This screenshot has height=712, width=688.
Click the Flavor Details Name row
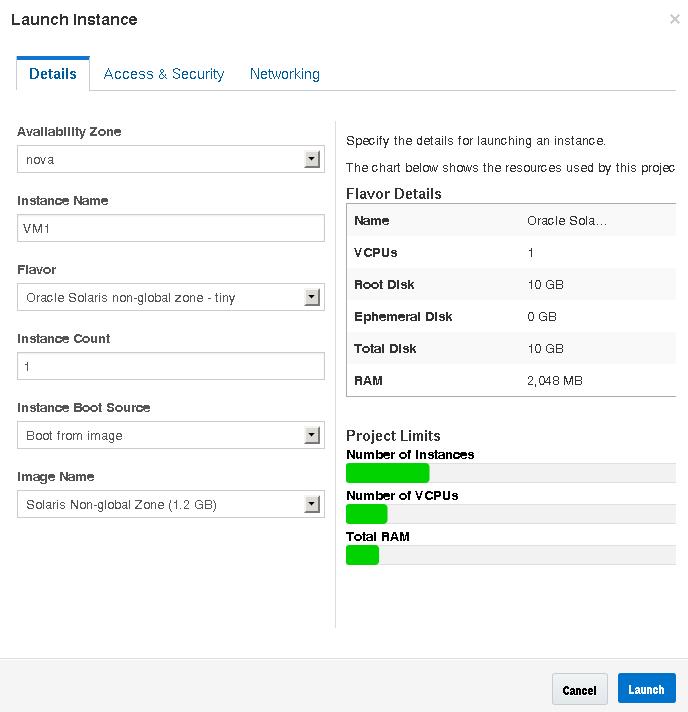(510, 221)
